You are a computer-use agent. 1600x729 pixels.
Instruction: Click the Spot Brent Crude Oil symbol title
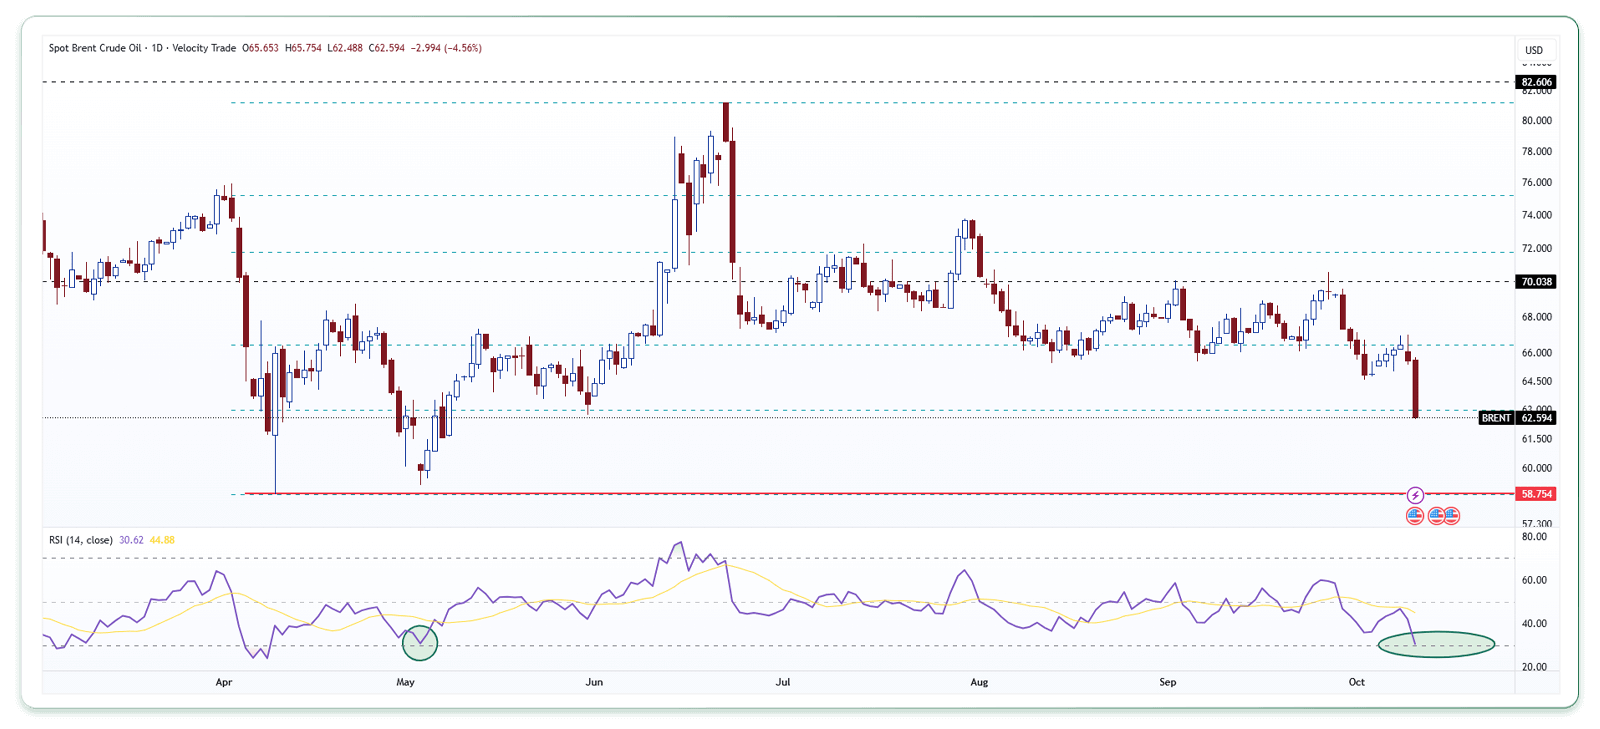(95, 48)
